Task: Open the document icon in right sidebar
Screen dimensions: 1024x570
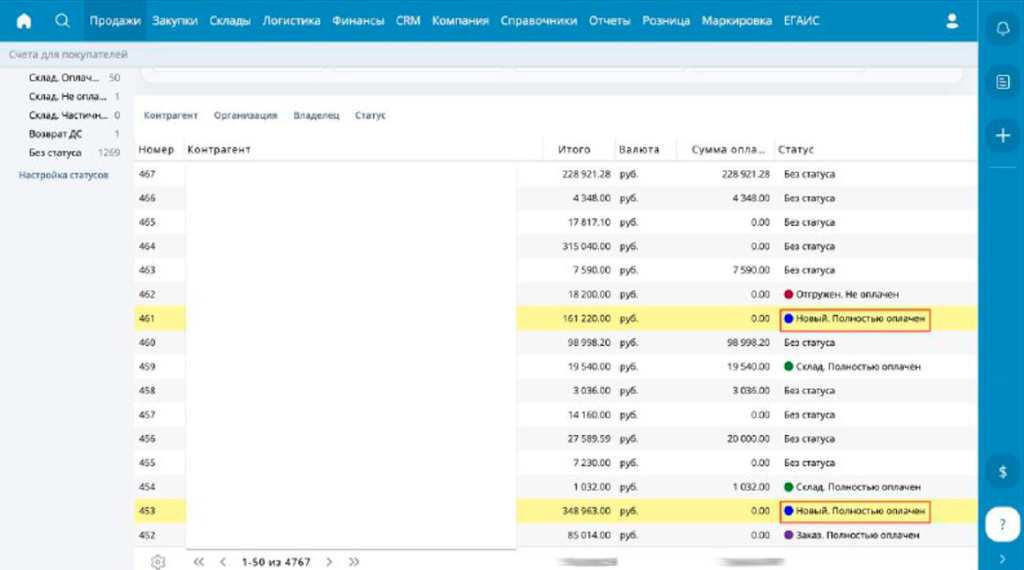Action: (1002, 83)
